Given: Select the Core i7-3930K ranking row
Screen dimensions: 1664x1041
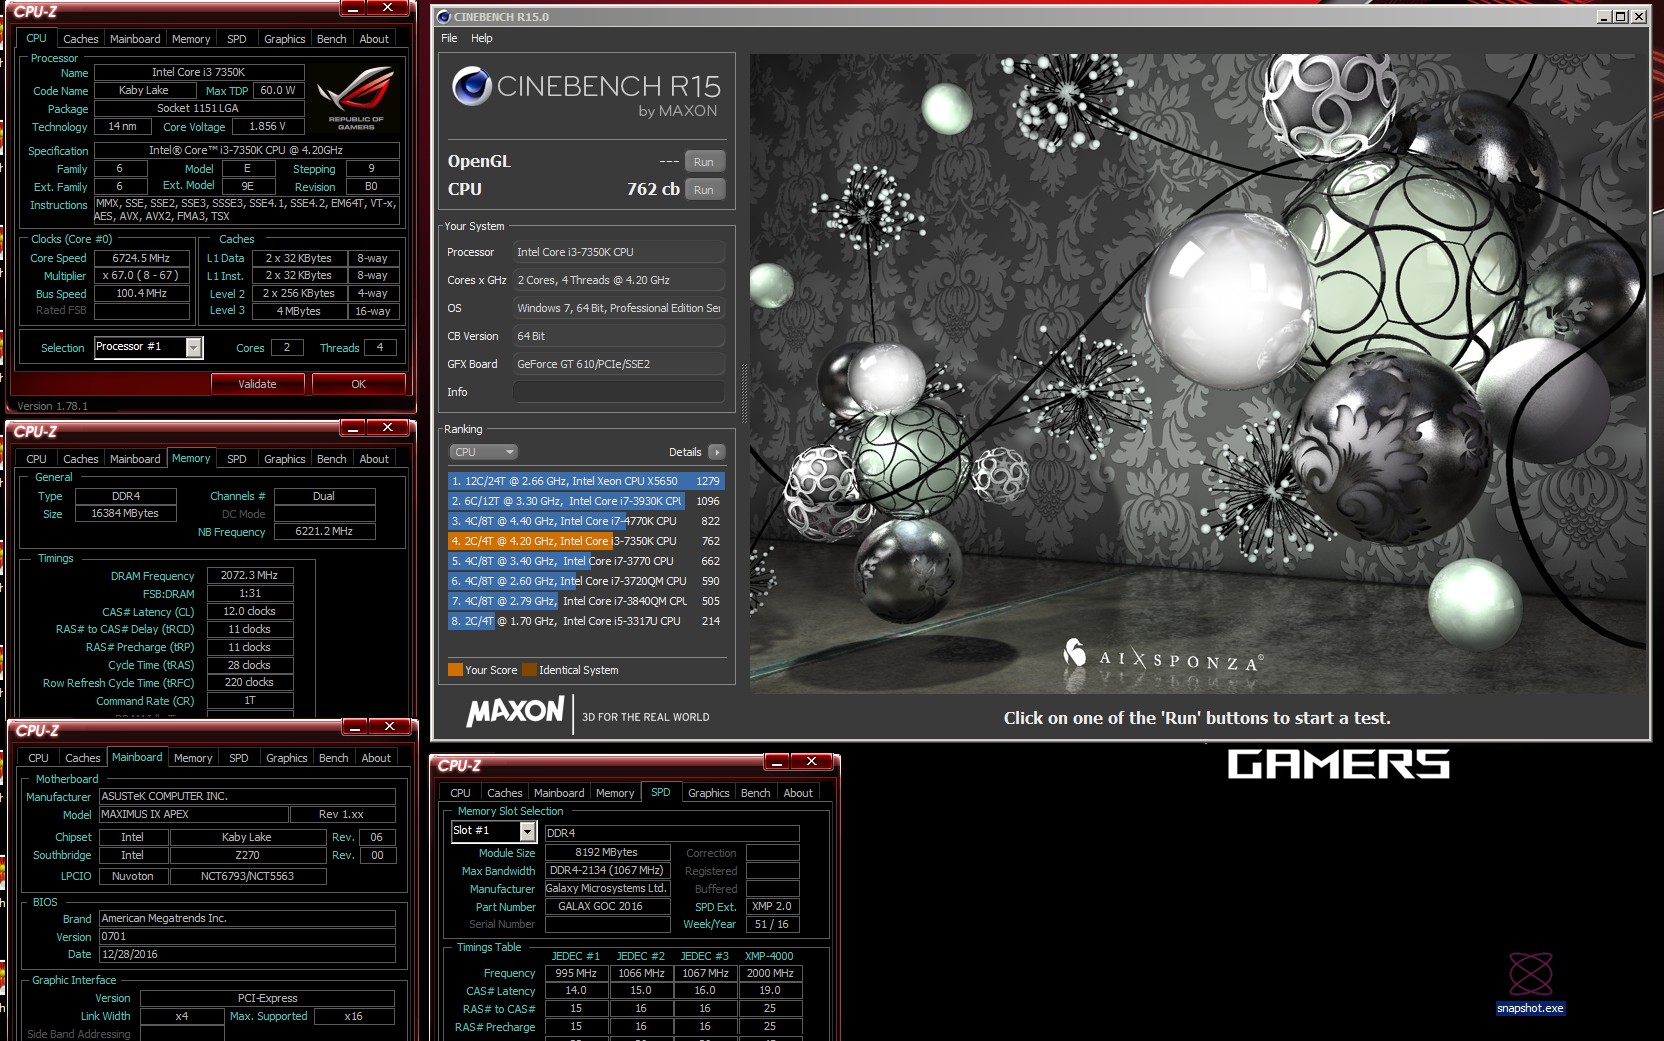Looking at the screenshot, I should point(586,501).
